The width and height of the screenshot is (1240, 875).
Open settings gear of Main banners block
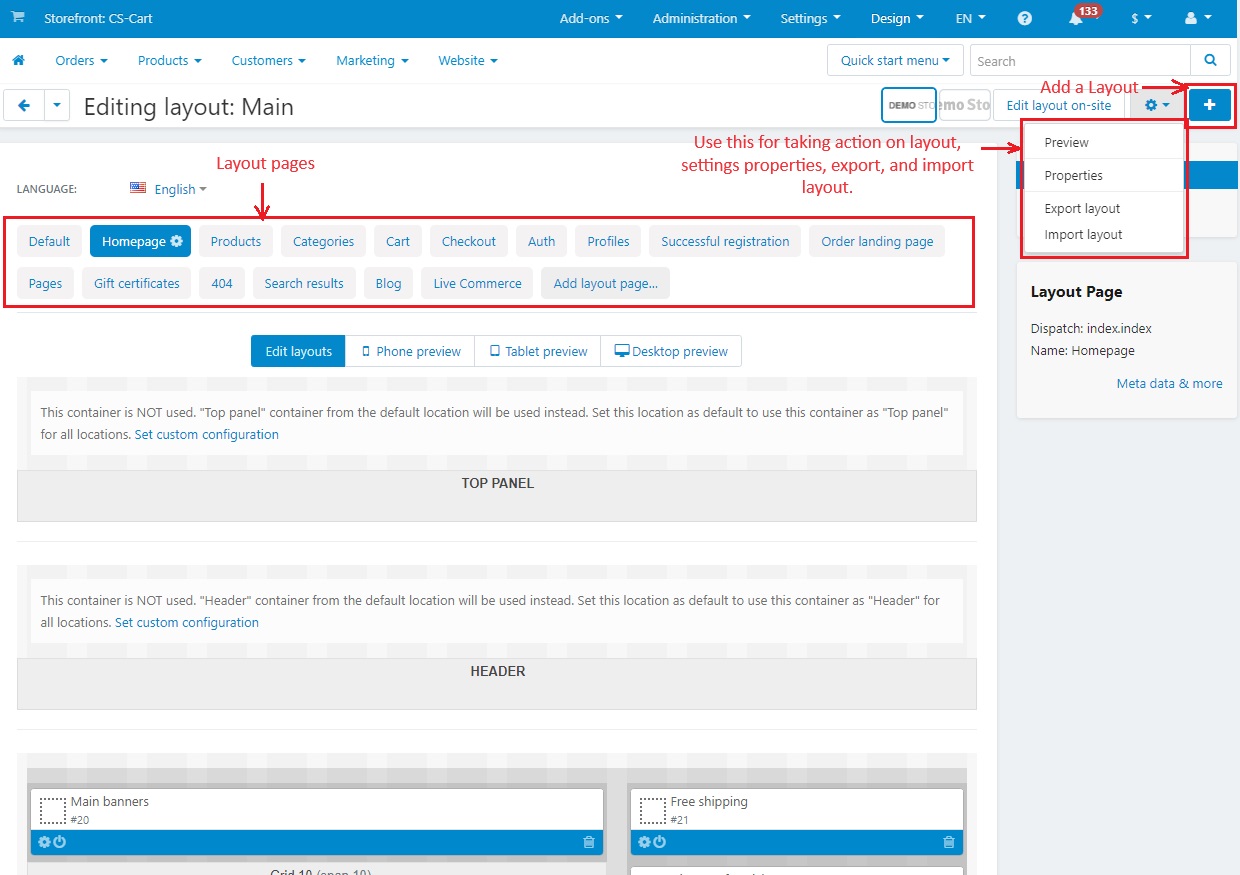tap(44, 842)
